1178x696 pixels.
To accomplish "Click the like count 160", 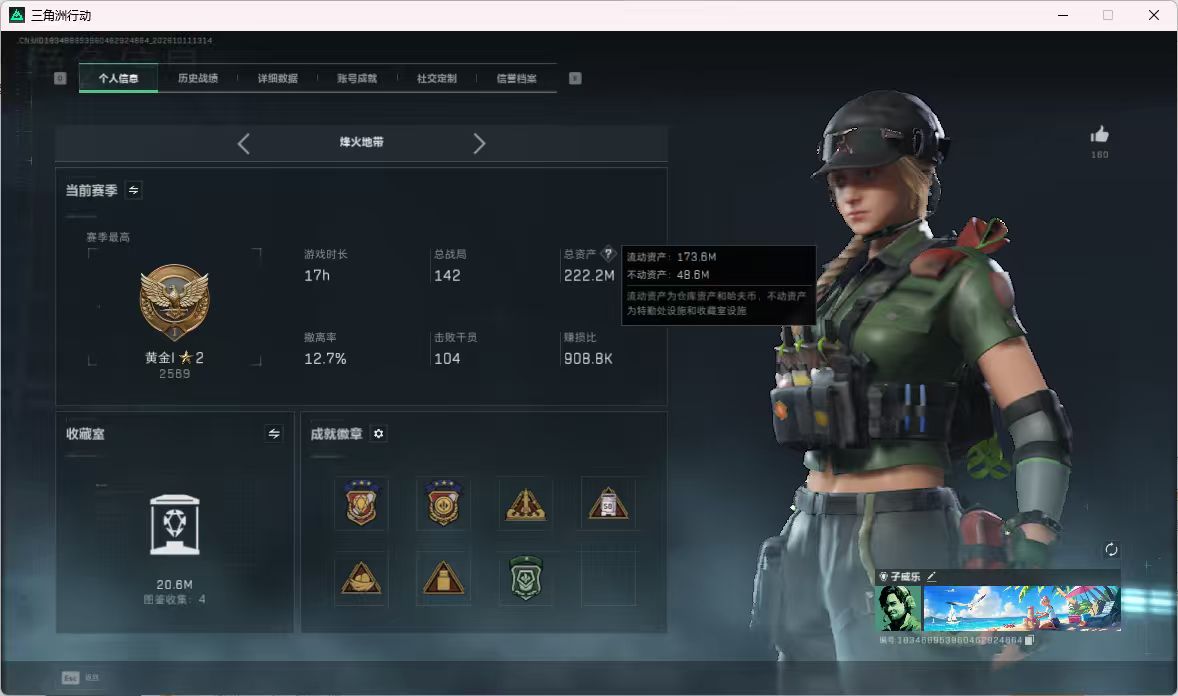I will tap(1099, 155).
